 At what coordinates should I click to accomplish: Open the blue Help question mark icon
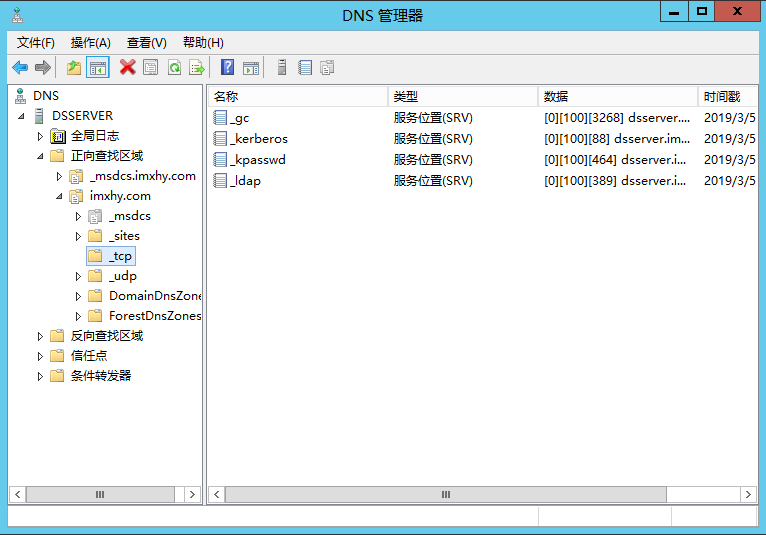pos(227,67)
